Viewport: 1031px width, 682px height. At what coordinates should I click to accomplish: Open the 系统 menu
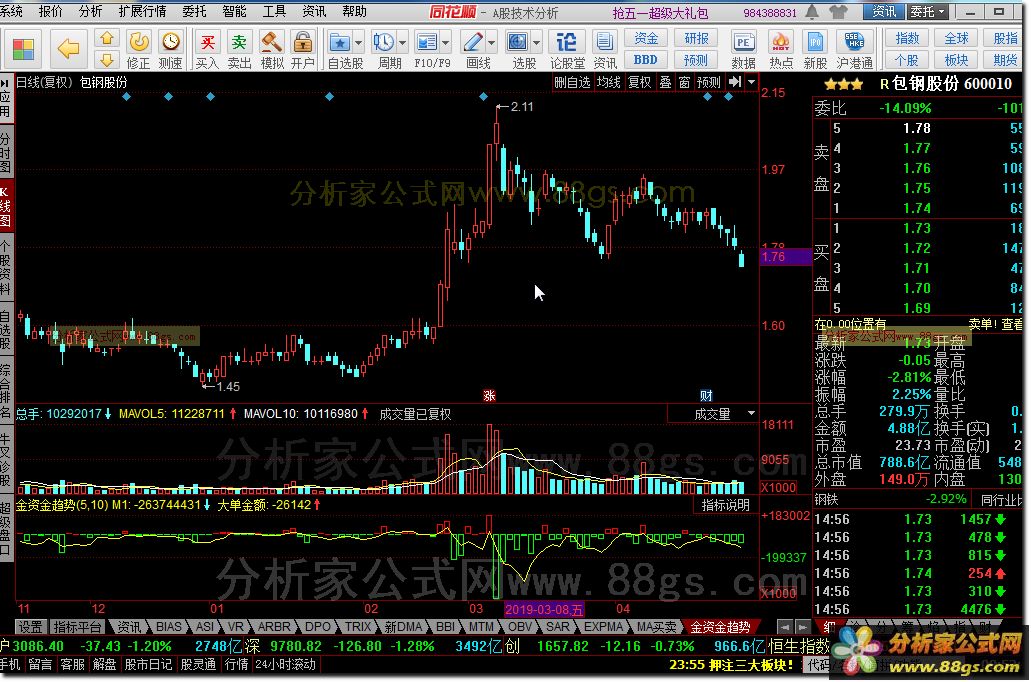12,11
